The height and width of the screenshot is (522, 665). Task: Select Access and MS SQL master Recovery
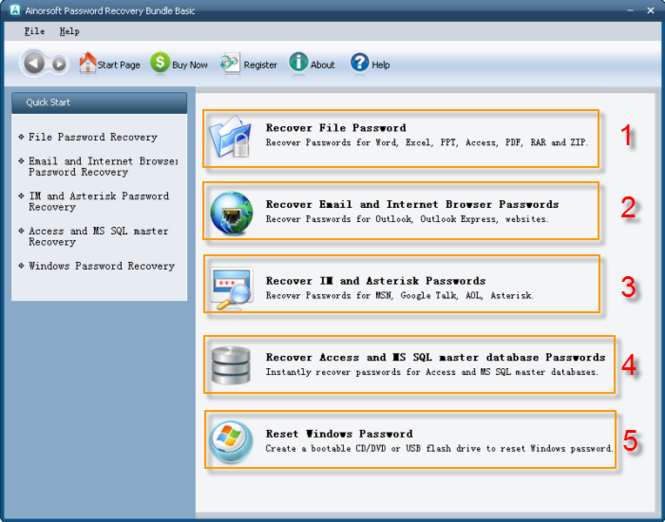[x=98, y=237]
